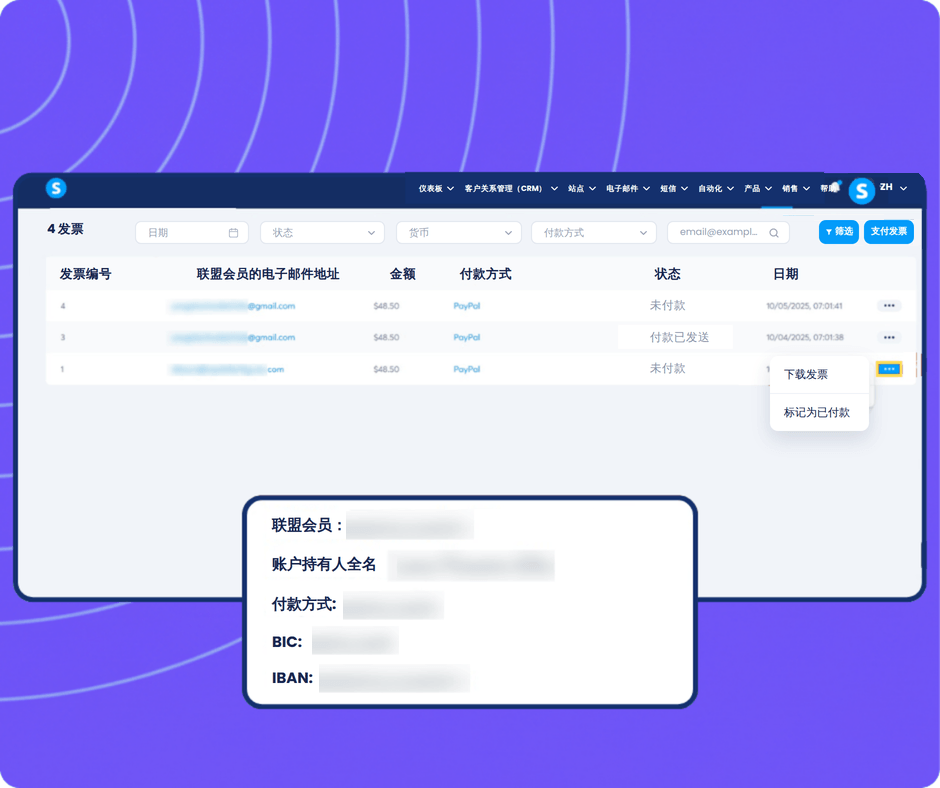Click the email address of invoice 3

point(233,338)
